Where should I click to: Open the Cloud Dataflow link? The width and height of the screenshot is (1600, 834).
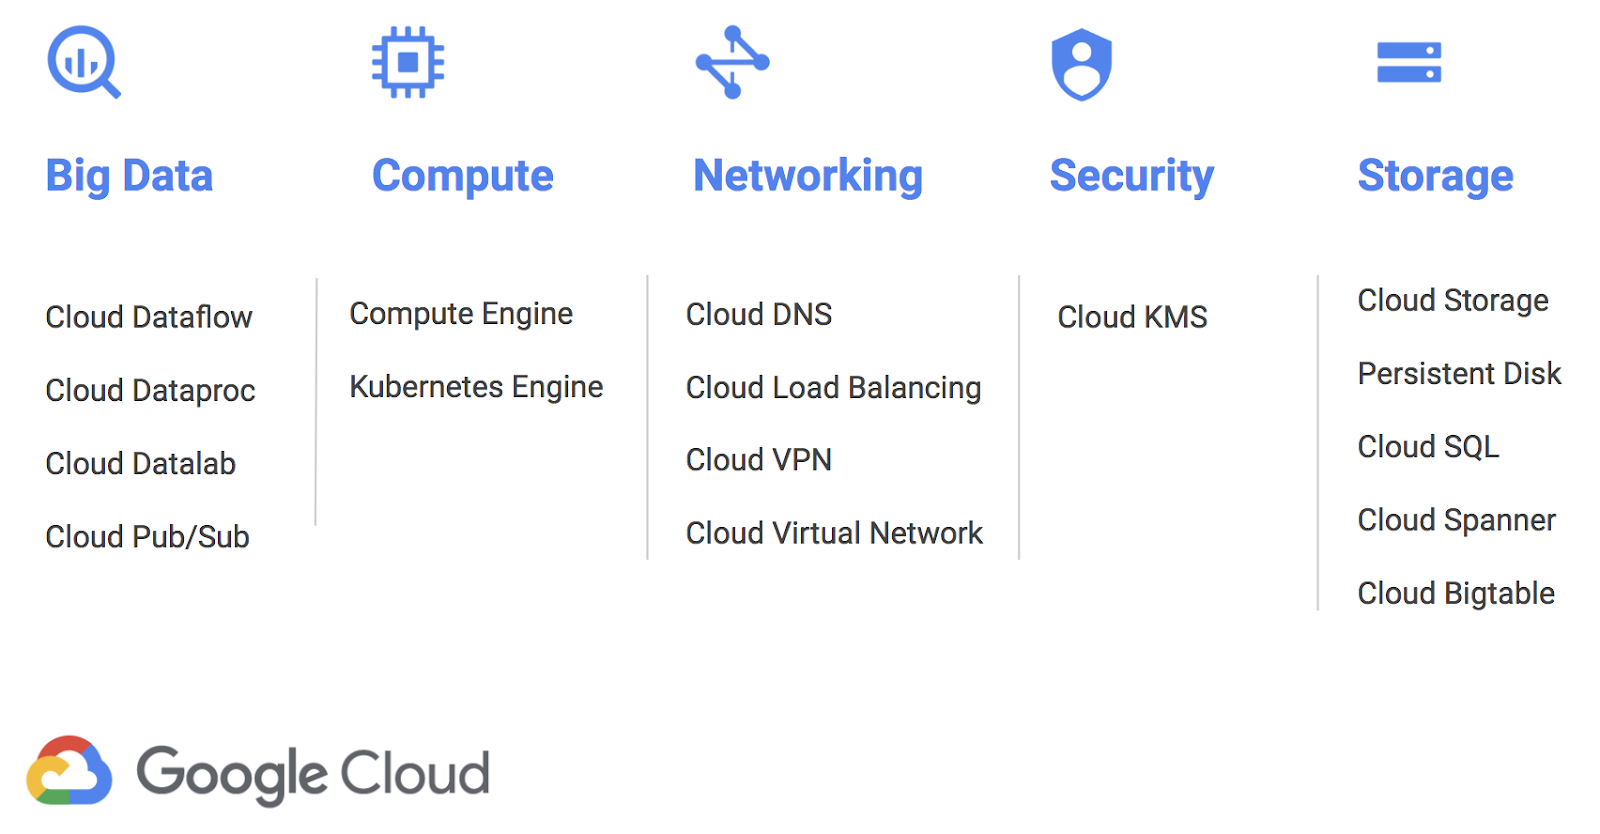point(149,317)
